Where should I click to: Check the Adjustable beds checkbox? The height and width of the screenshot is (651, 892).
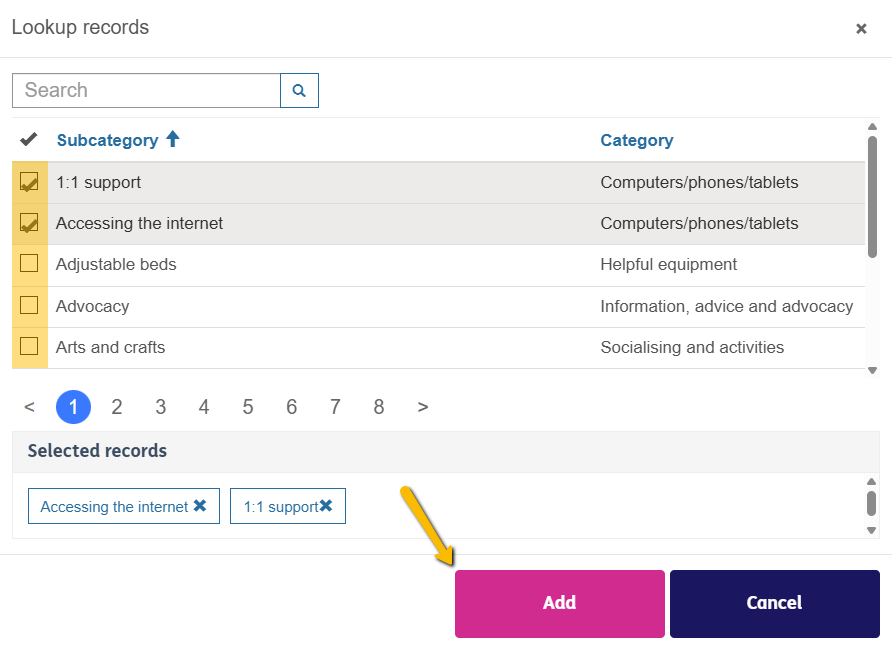pyautogui.click(x=29, y=264)
